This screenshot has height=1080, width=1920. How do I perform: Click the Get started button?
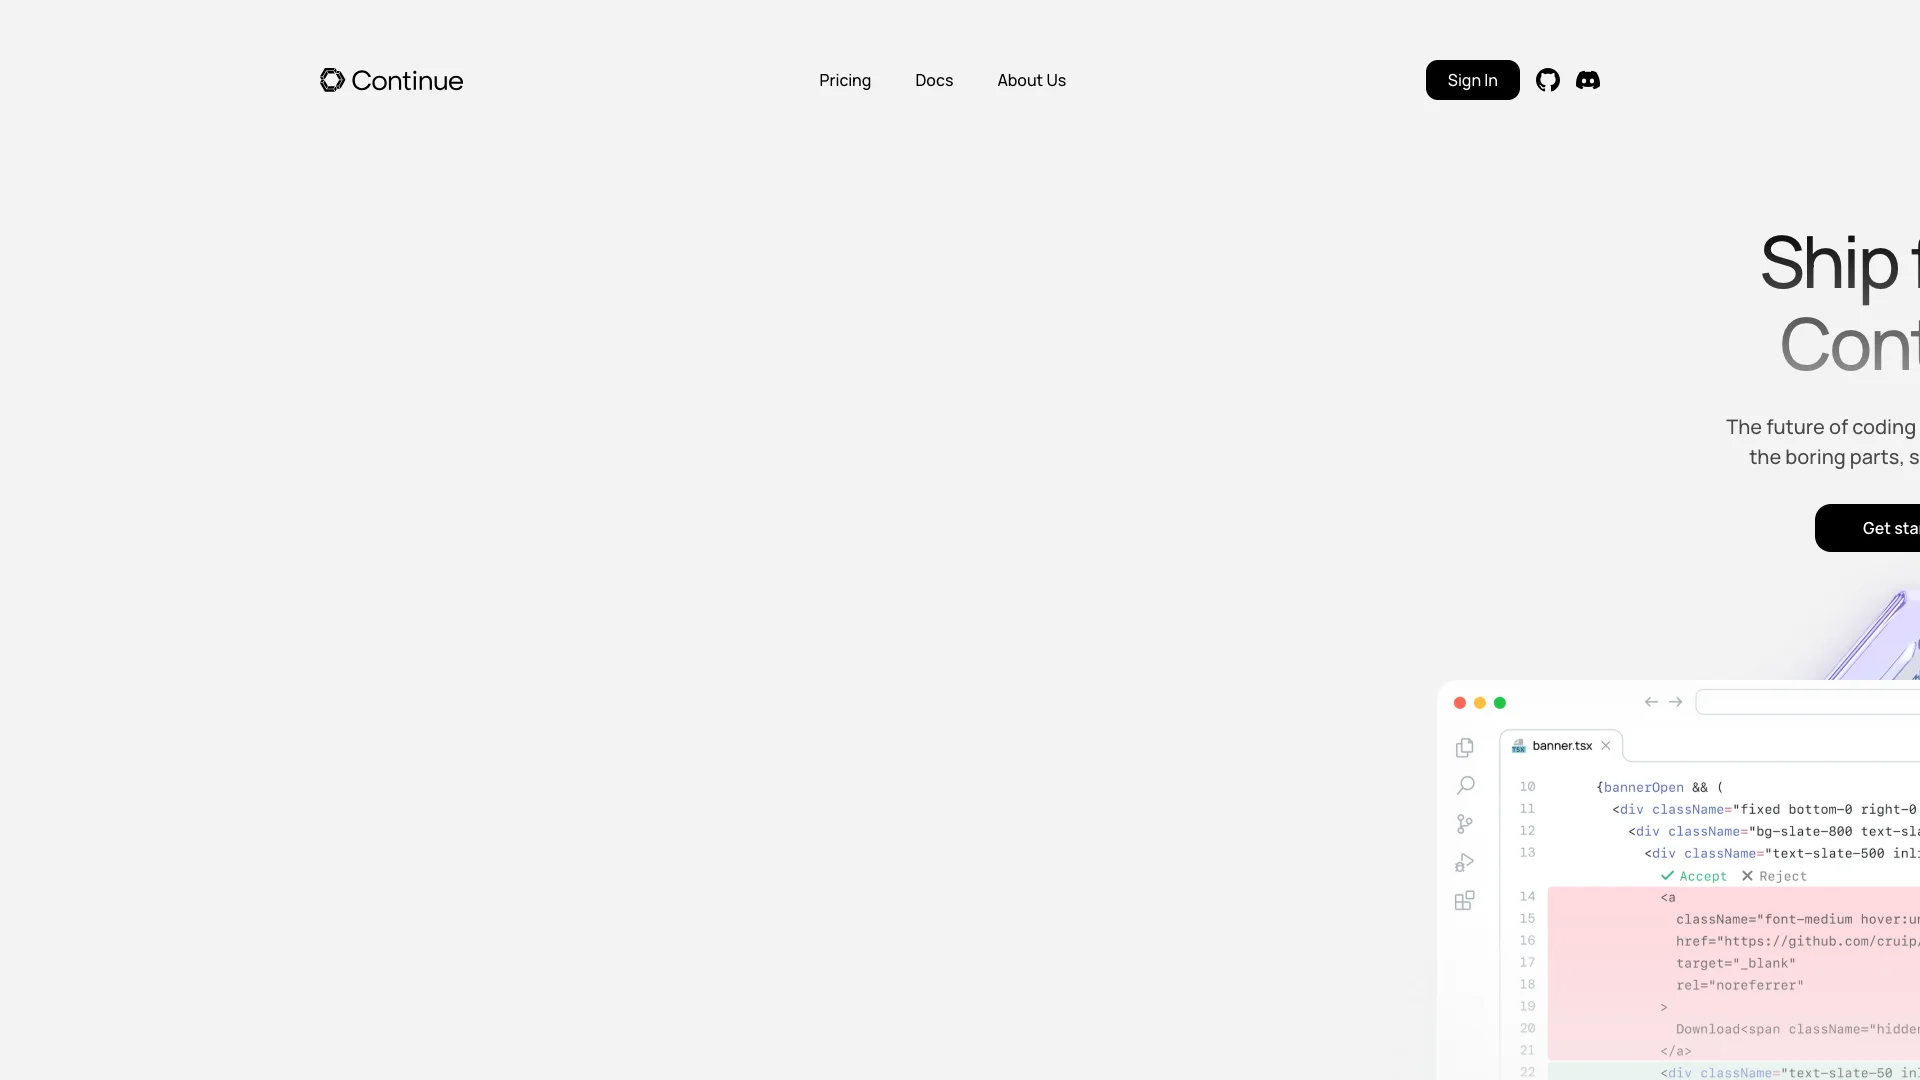1880,528
